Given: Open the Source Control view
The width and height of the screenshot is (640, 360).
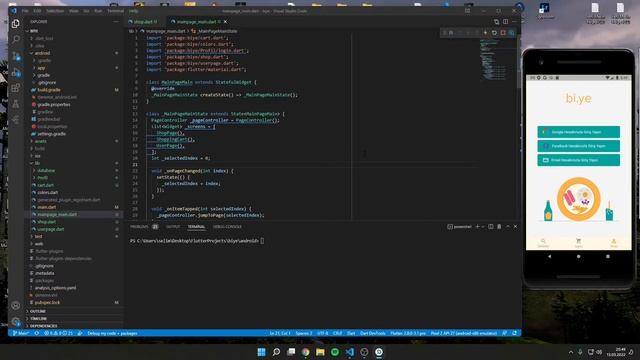Looking at the screenshot, I should coord(16,56).
